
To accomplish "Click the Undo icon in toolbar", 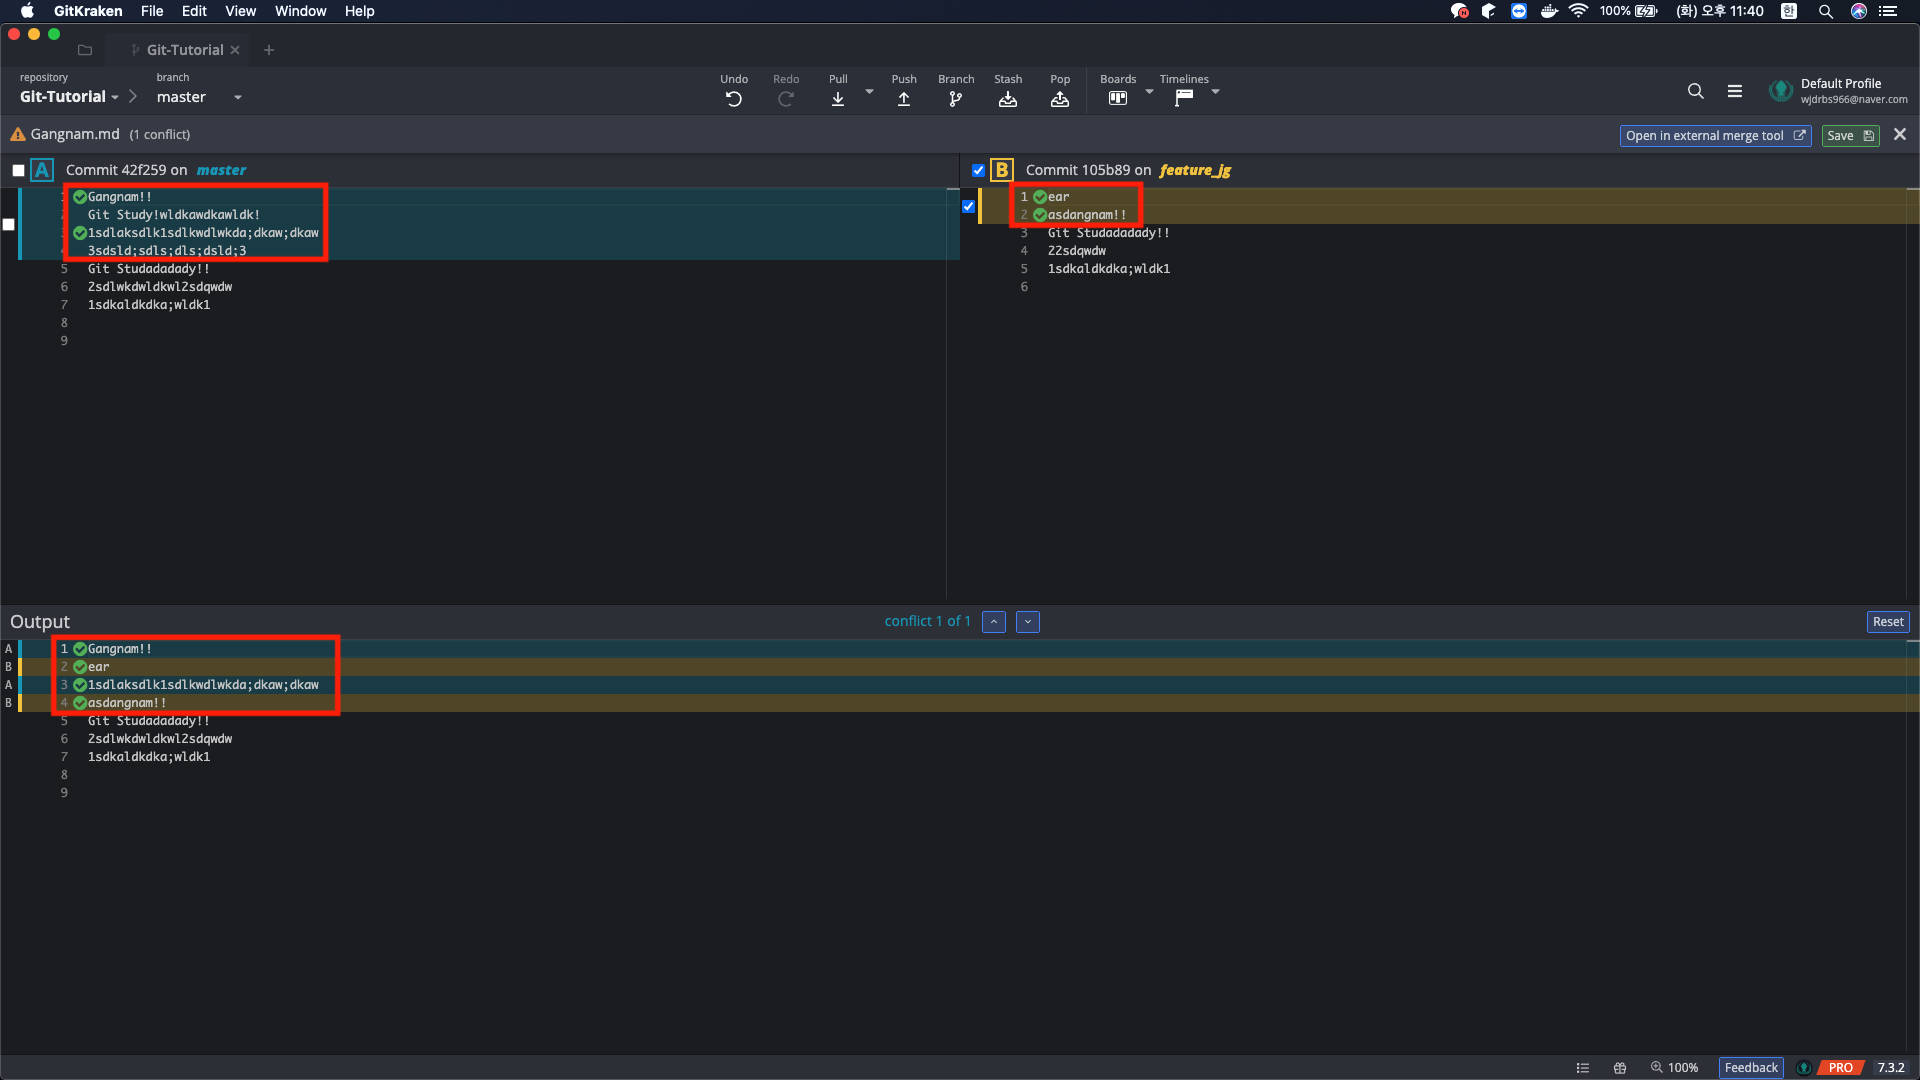I will (733, 99).
